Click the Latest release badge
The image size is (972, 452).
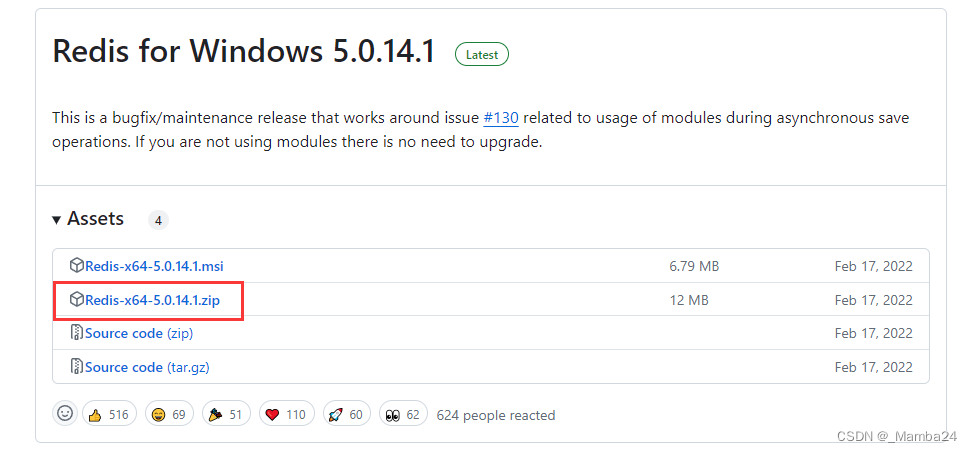(482, 55)
